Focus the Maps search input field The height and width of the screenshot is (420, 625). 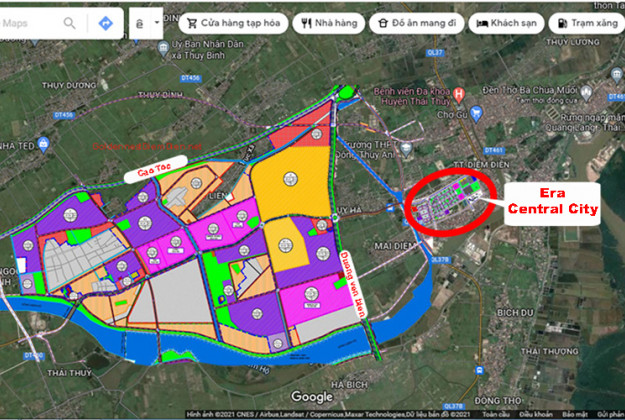(30, 23)
